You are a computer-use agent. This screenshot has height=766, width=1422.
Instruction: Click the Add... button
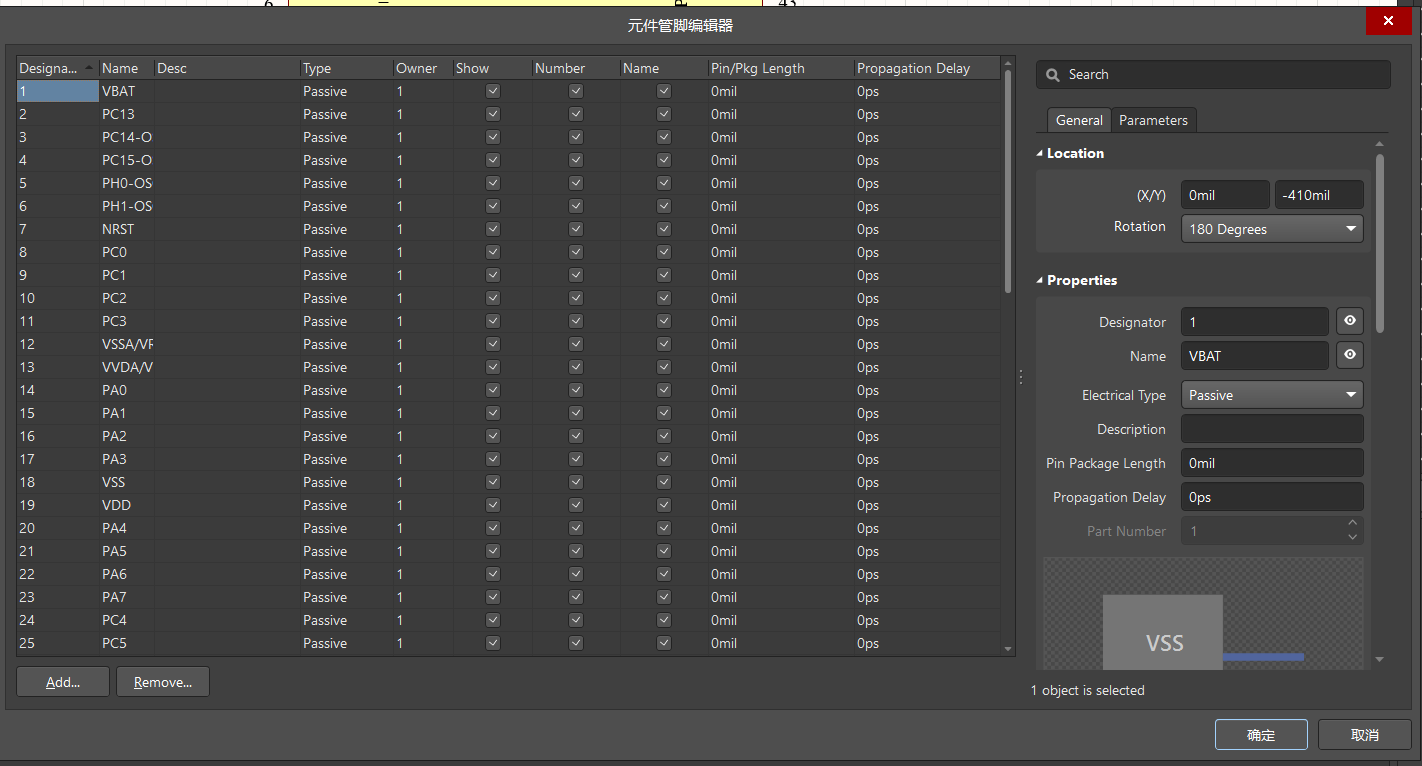click(63, 682)
